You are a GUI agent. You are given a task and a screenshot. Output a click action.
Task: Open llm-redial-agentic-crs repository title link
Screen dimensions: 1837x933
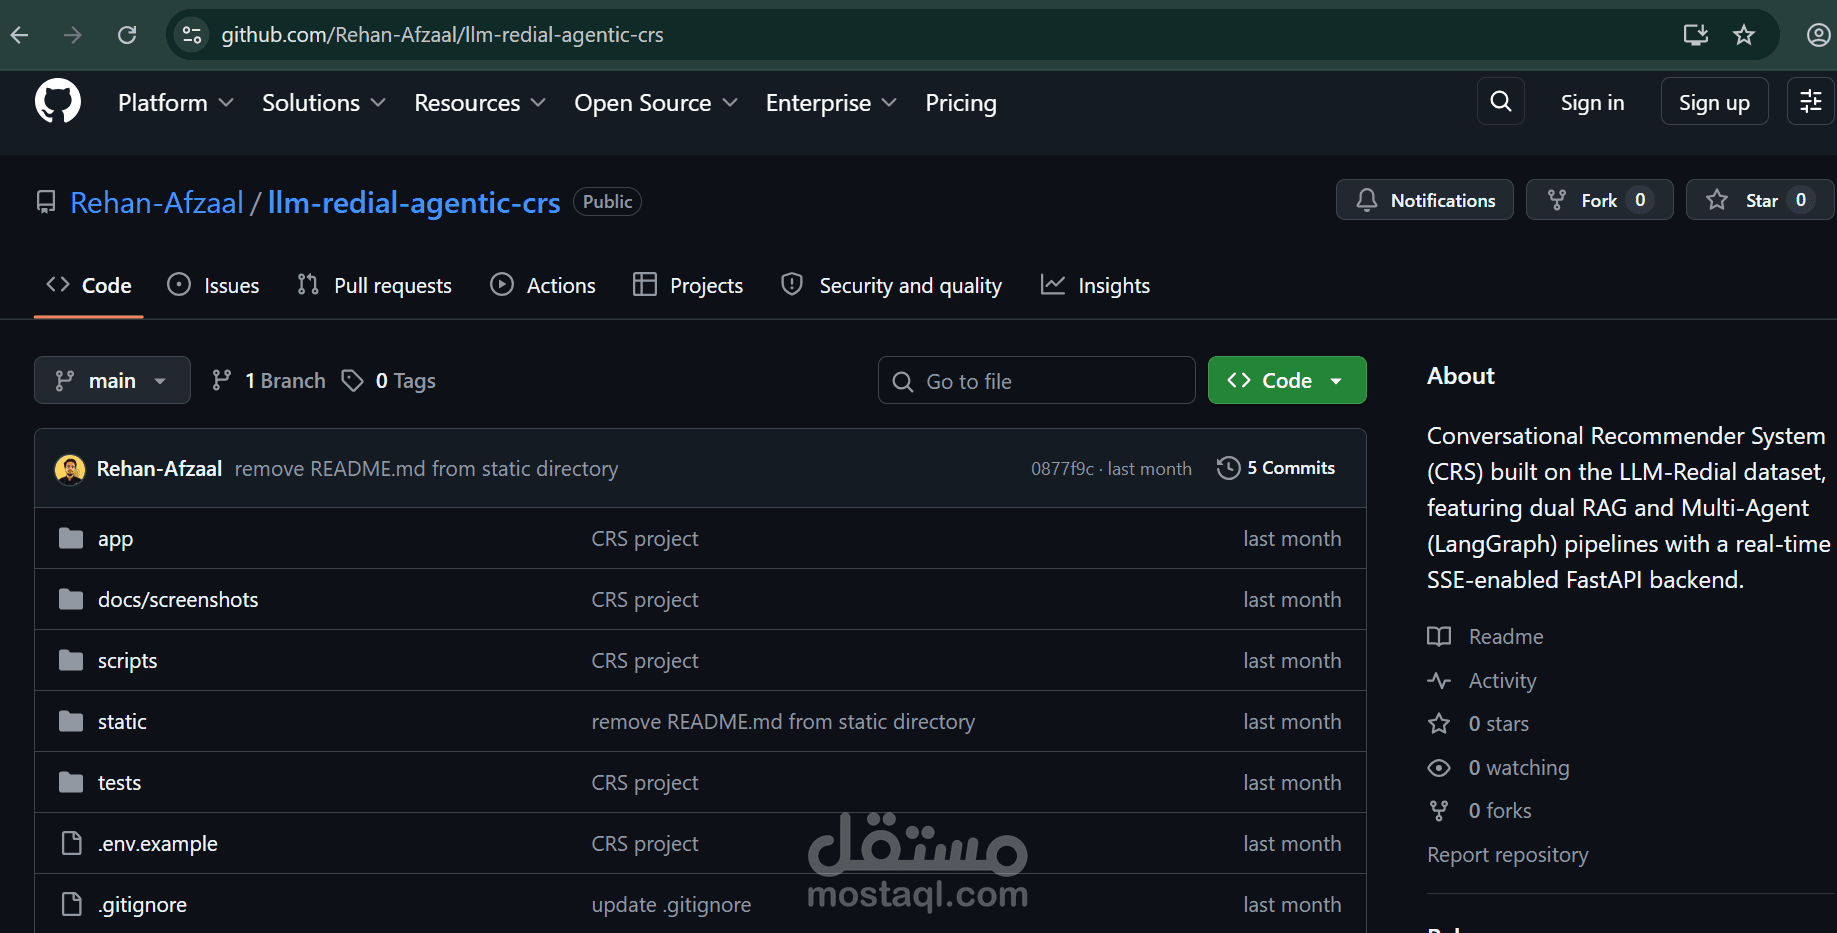click(414, 203)
